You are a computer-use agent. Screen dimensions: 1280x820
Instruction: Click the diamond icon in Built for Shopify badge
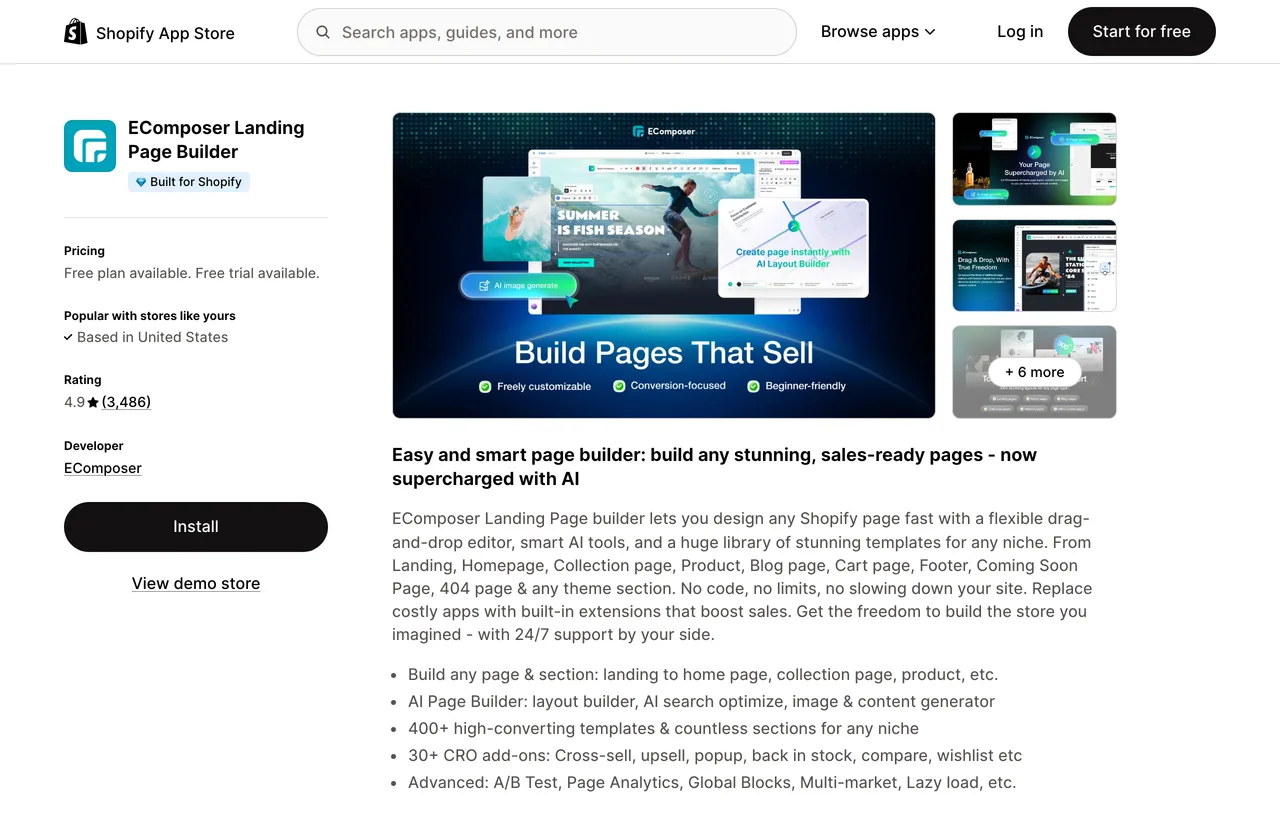141,182
